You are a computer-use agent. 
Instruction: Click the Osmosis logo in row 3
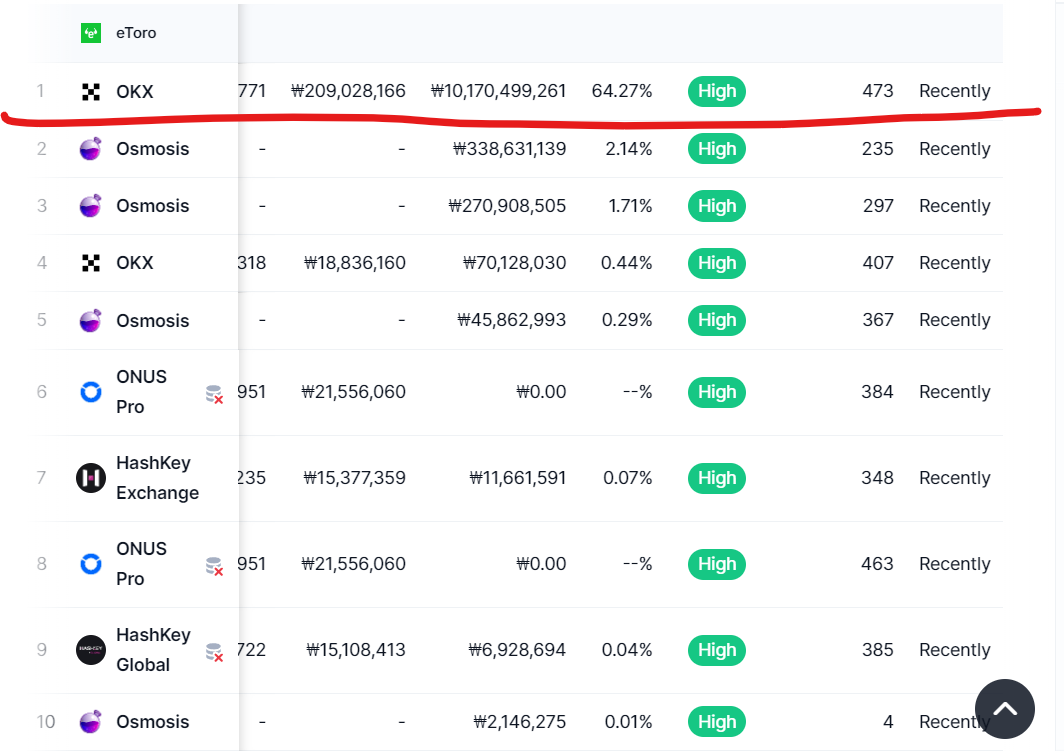[91, 206]
